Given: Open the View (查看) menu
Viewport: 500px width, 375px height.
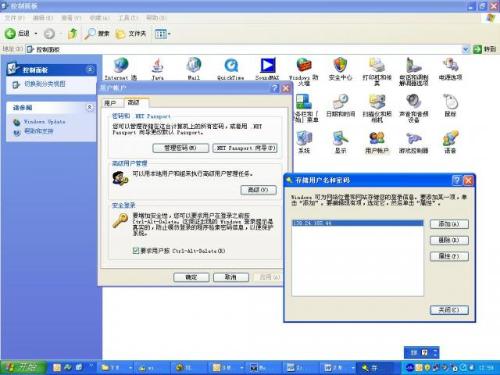Looking at the screenshot, I should (x=71, y=18).
